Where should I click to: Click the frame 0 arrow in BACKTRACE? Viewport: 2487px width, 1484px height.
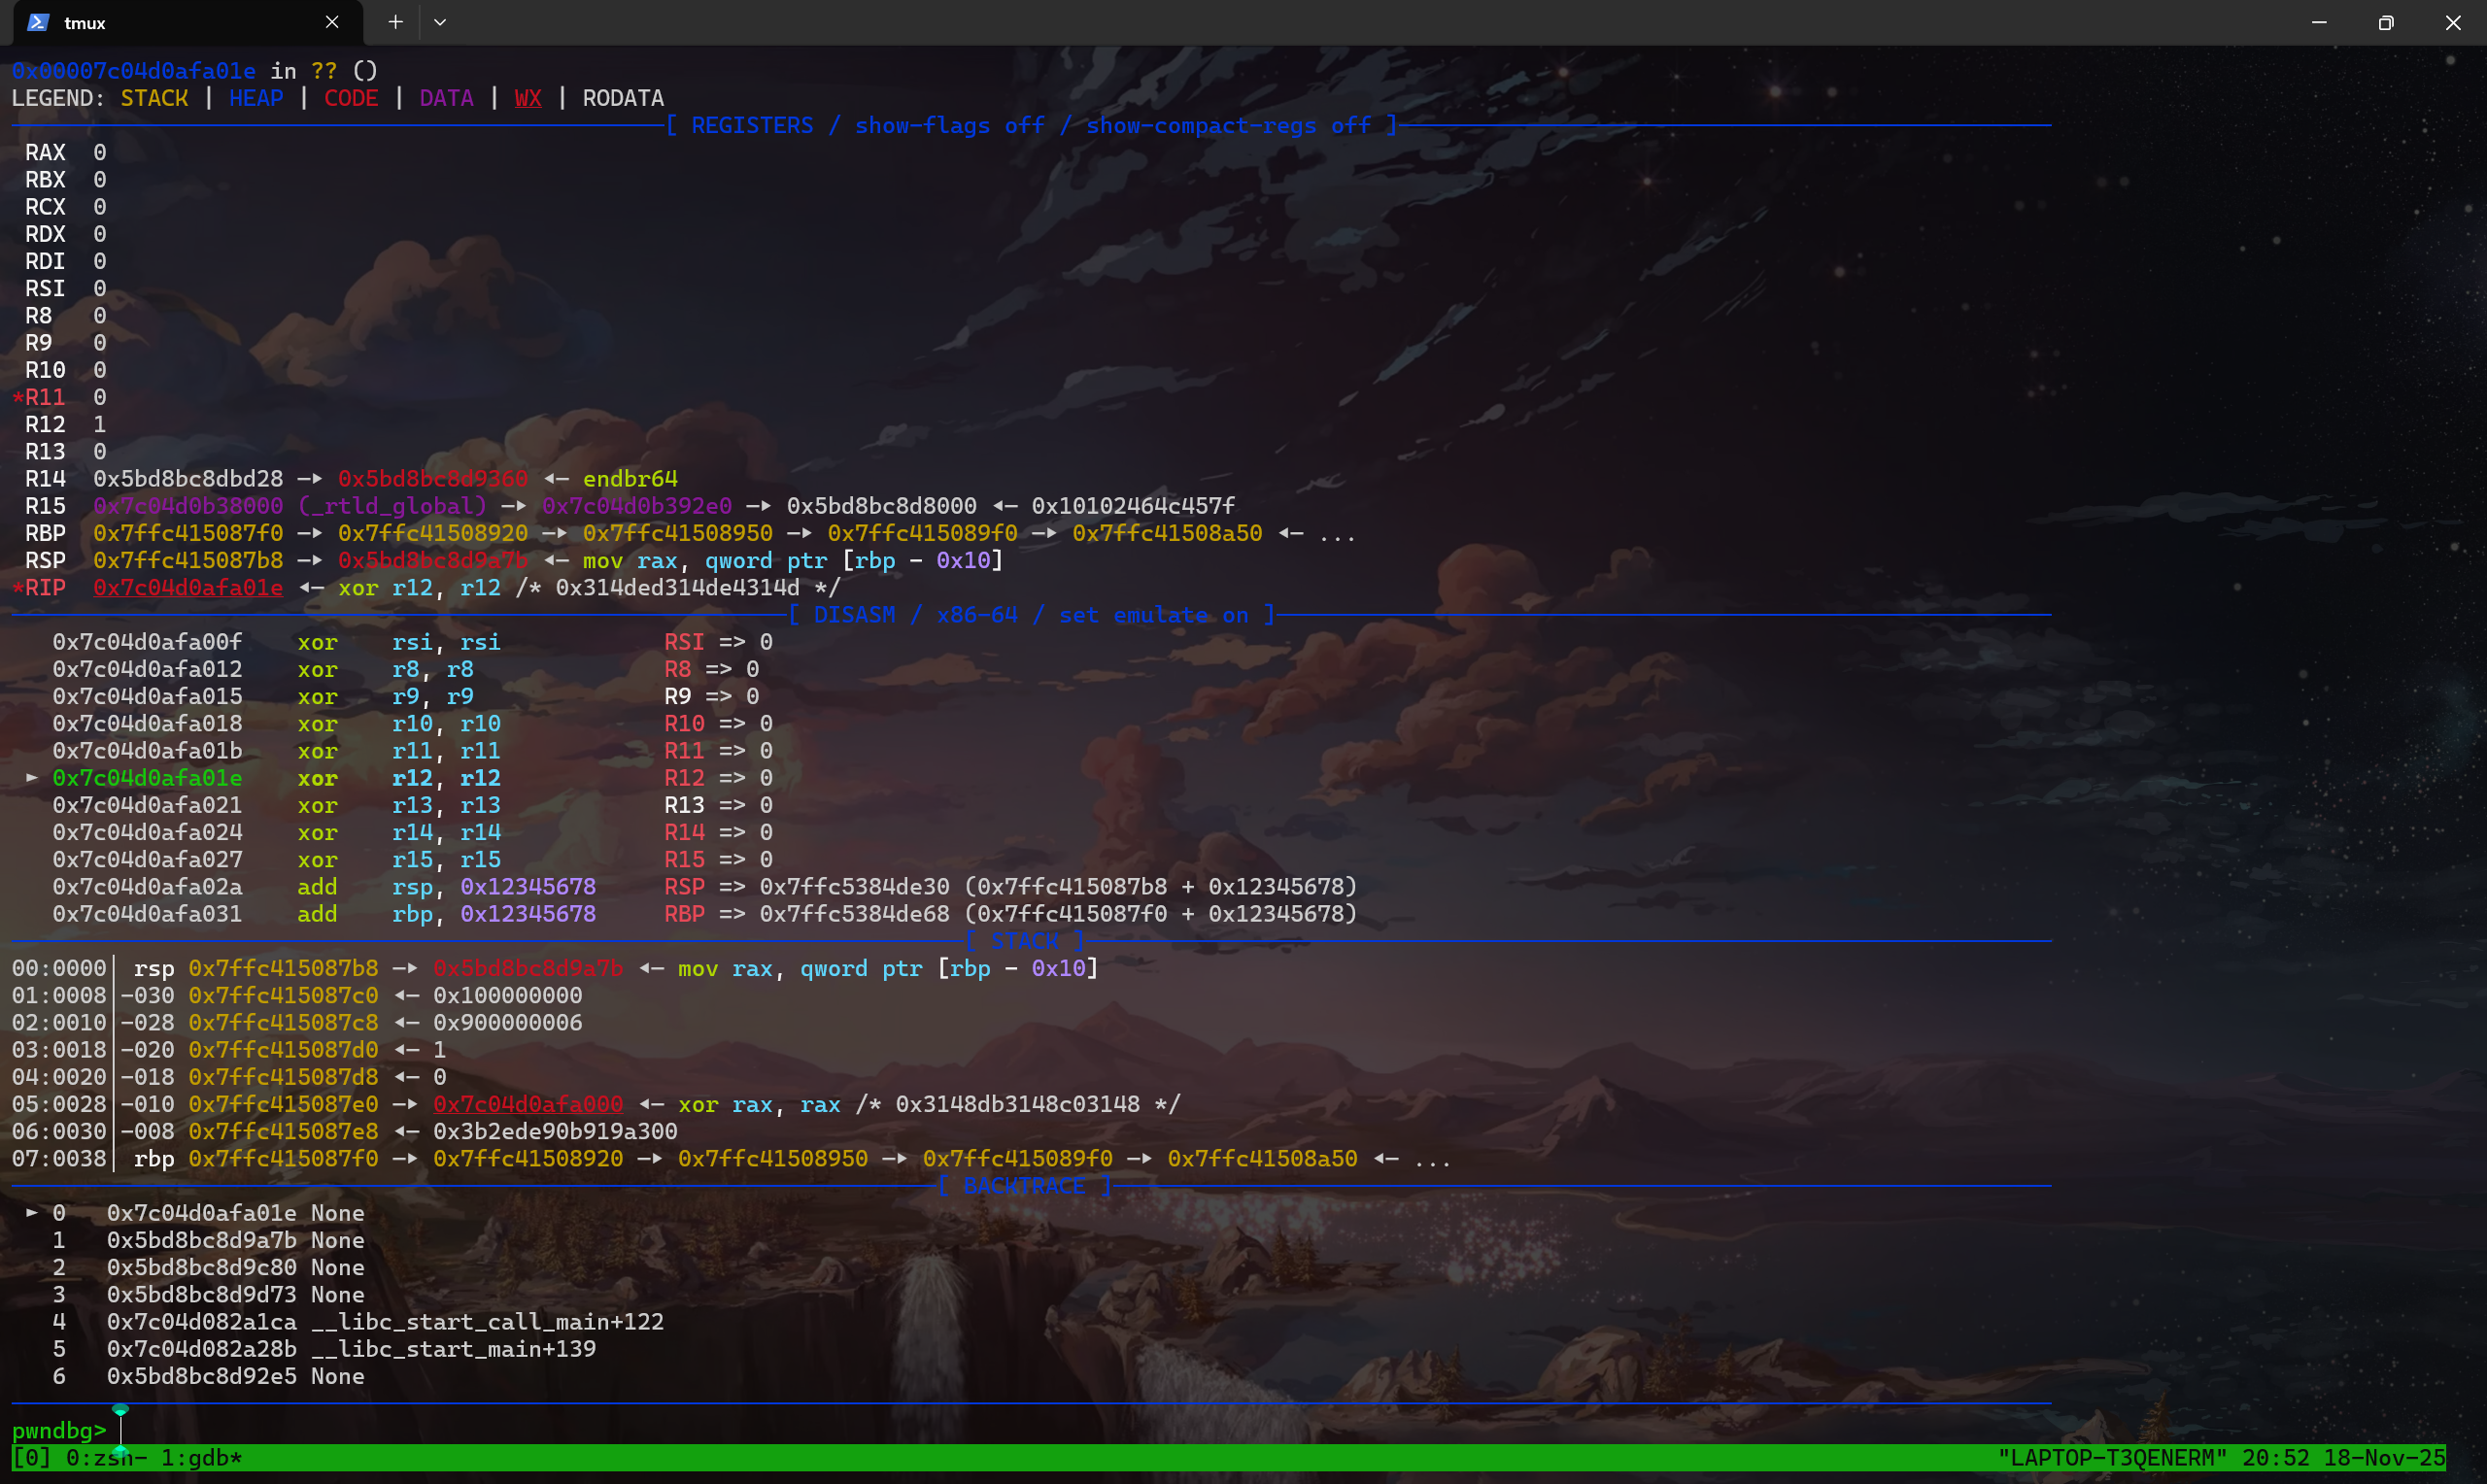[32, 1213]
